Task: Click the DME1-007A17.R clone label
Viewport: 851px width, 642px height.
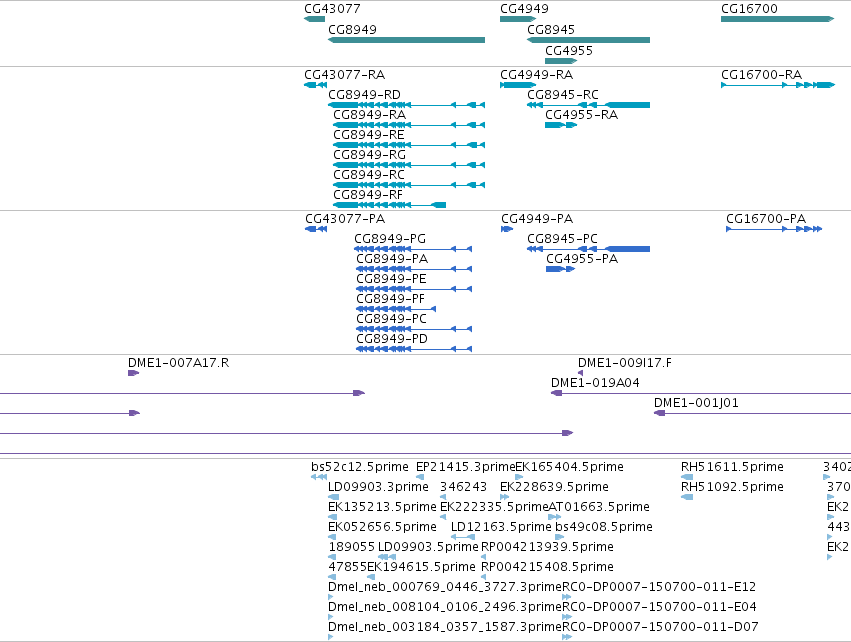Action: tap(179, 363)
